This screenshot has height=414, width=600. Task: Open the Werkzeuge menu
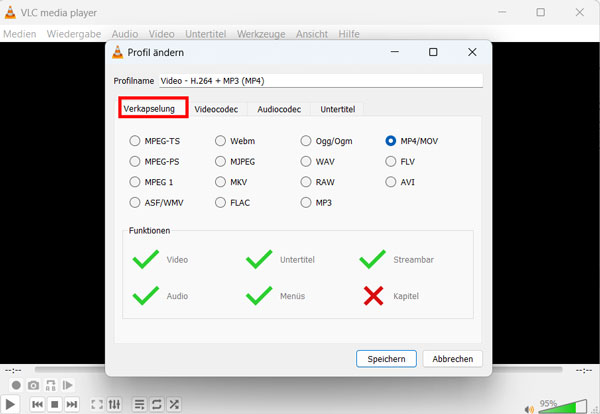pyautogui.click(x=261, y=34)
